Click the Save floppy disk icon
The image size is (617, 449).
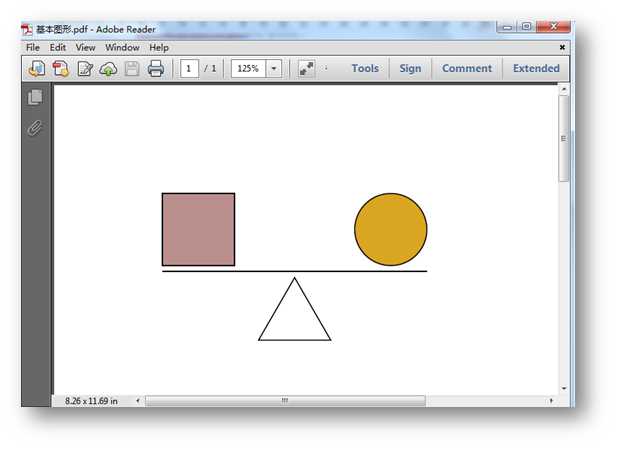point(132,68)
